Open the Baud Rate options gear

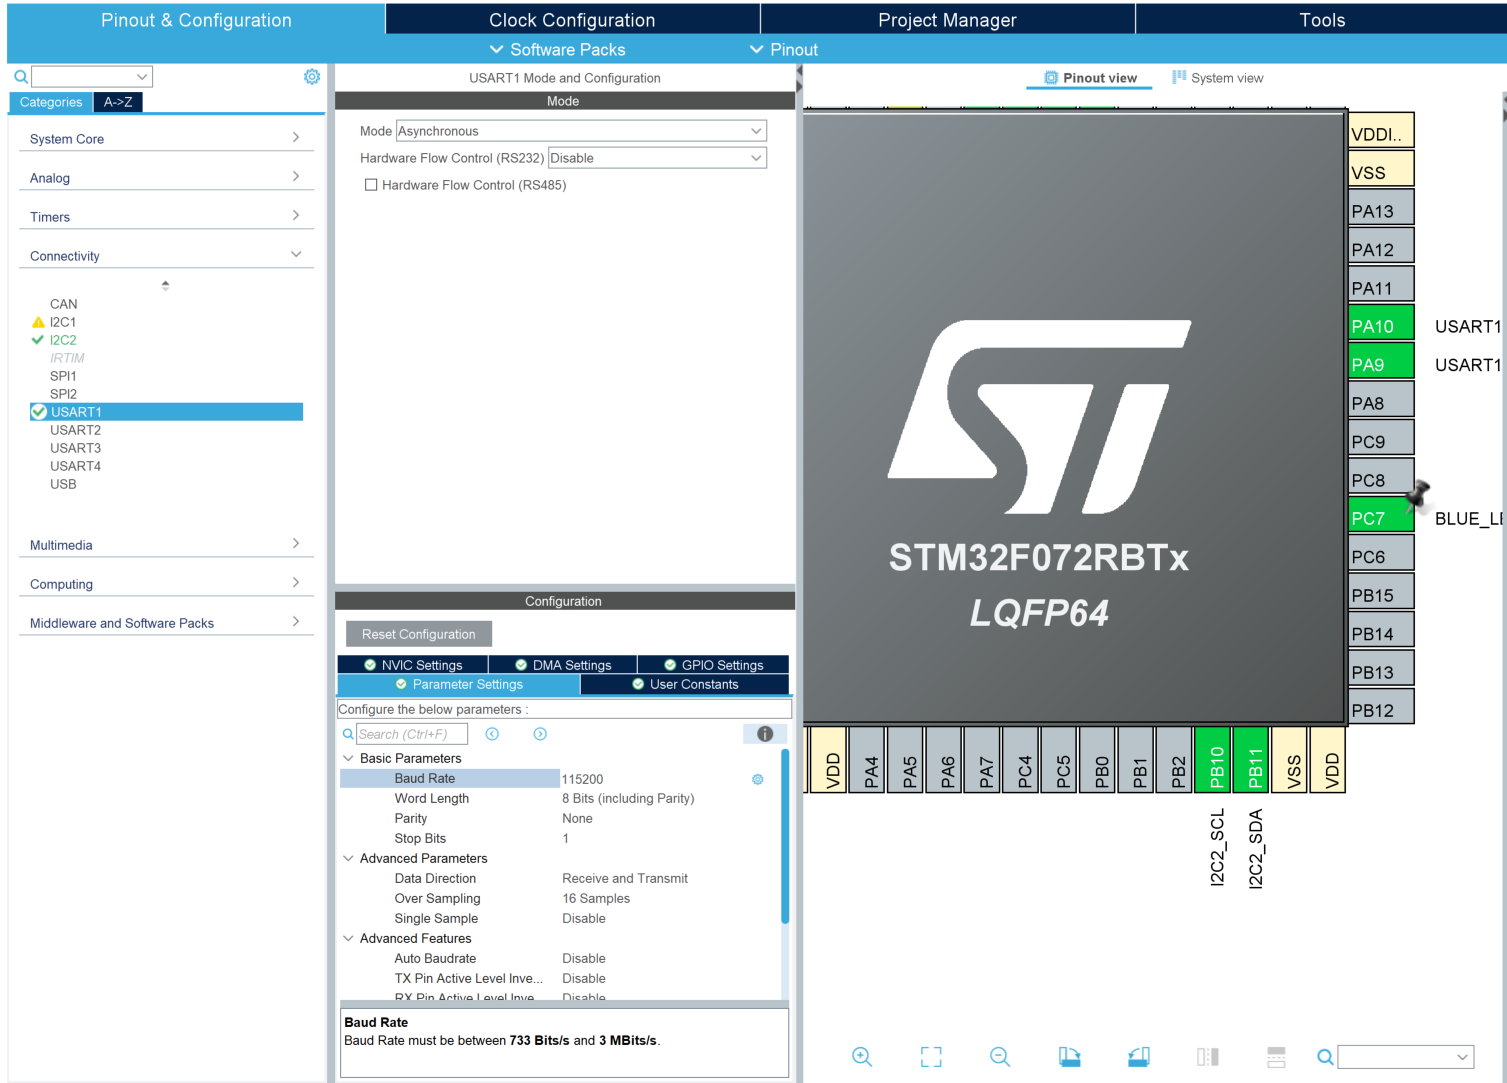click(757, 778)
